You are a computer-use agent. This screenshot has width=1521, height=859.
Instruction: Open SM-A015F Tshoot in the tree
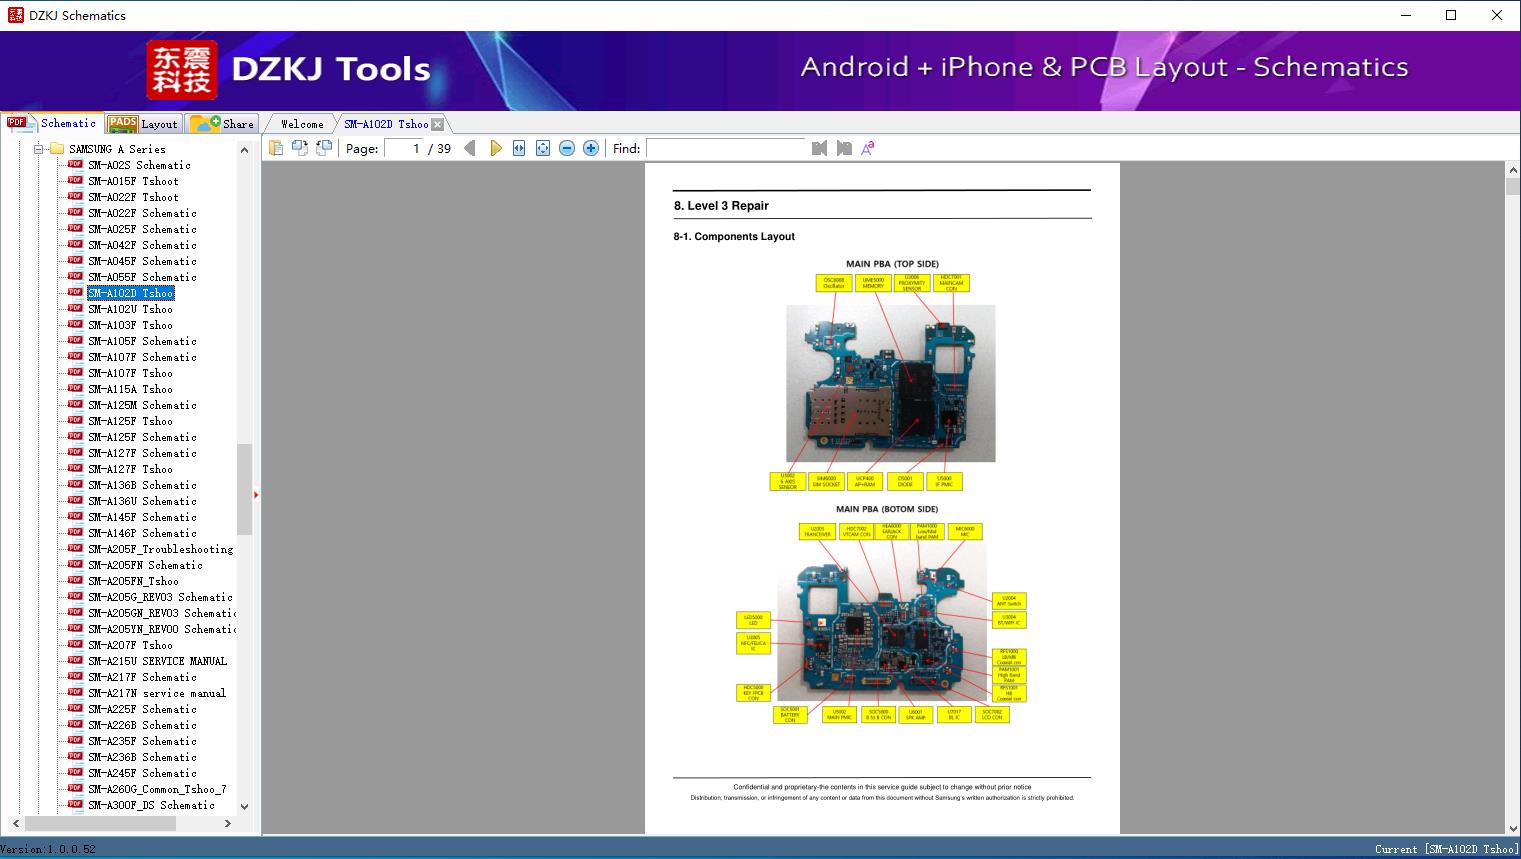pos(133,181)
